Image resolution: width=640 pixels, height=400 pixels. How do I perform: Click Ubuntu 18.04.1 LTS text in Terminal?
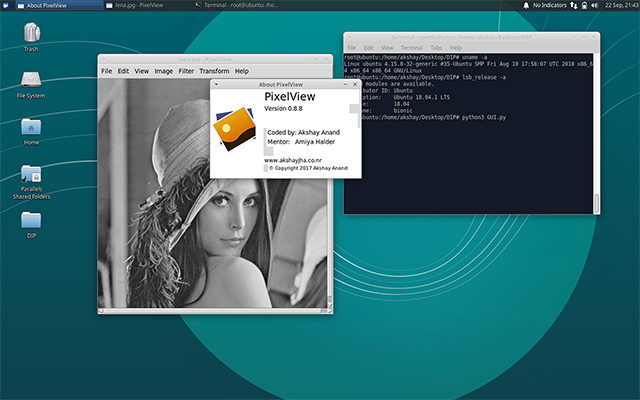click(422, 97)
